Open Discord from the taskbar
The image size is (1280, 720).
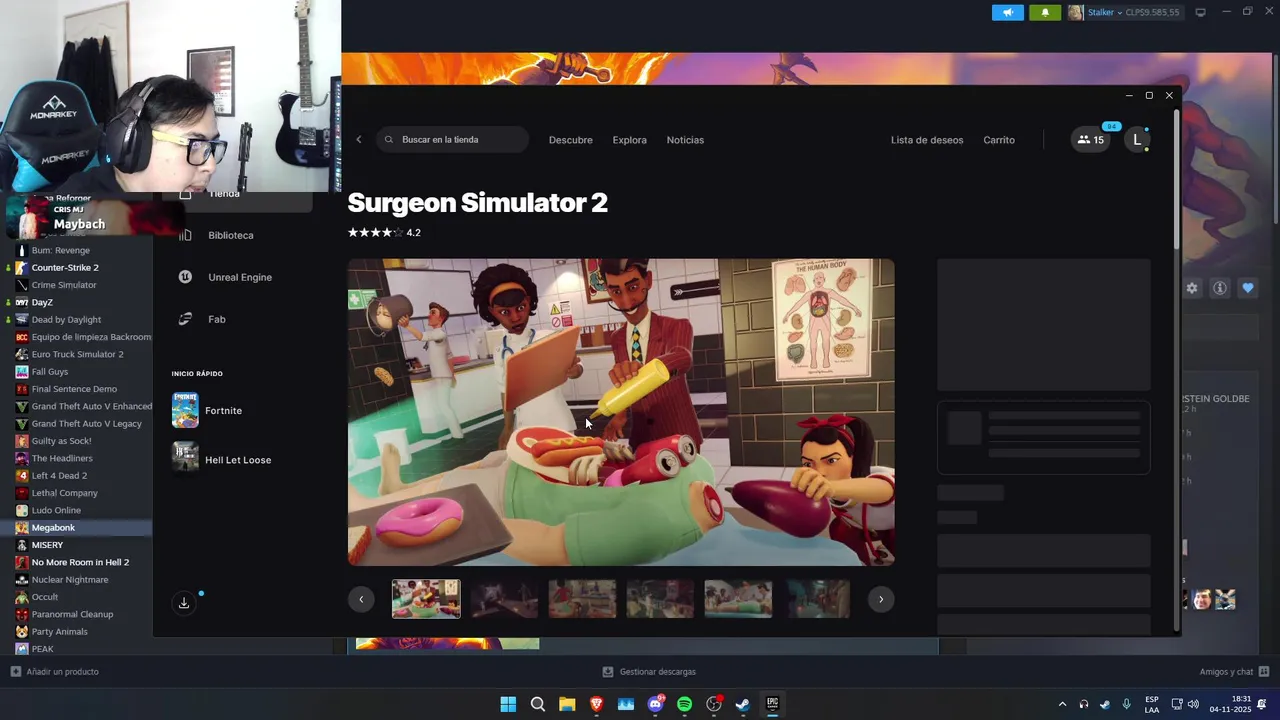655,704
